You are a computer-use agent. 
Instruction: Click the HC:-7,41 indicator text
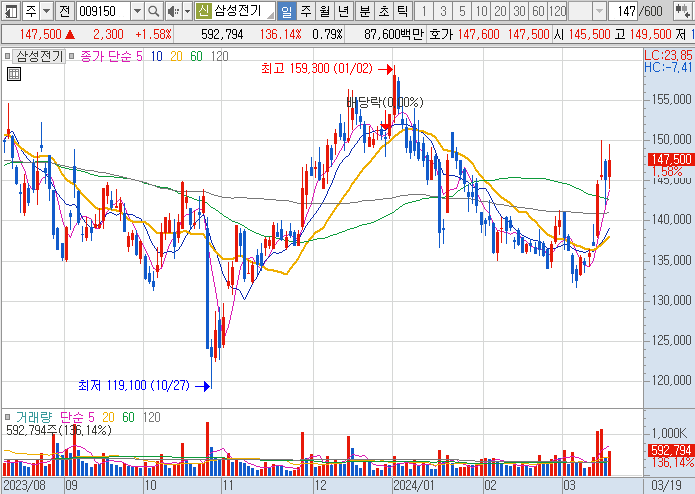668,67
